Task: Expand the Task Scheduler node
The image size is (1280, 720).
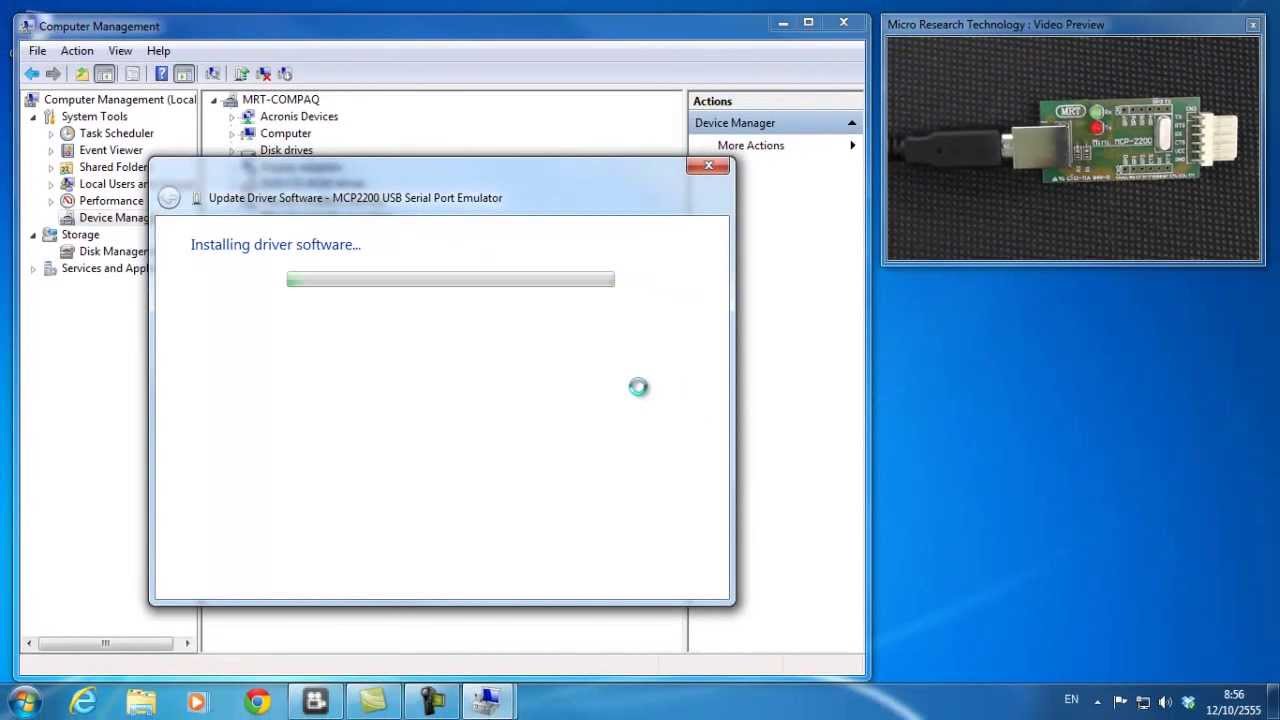Action: tap(51, 134)
